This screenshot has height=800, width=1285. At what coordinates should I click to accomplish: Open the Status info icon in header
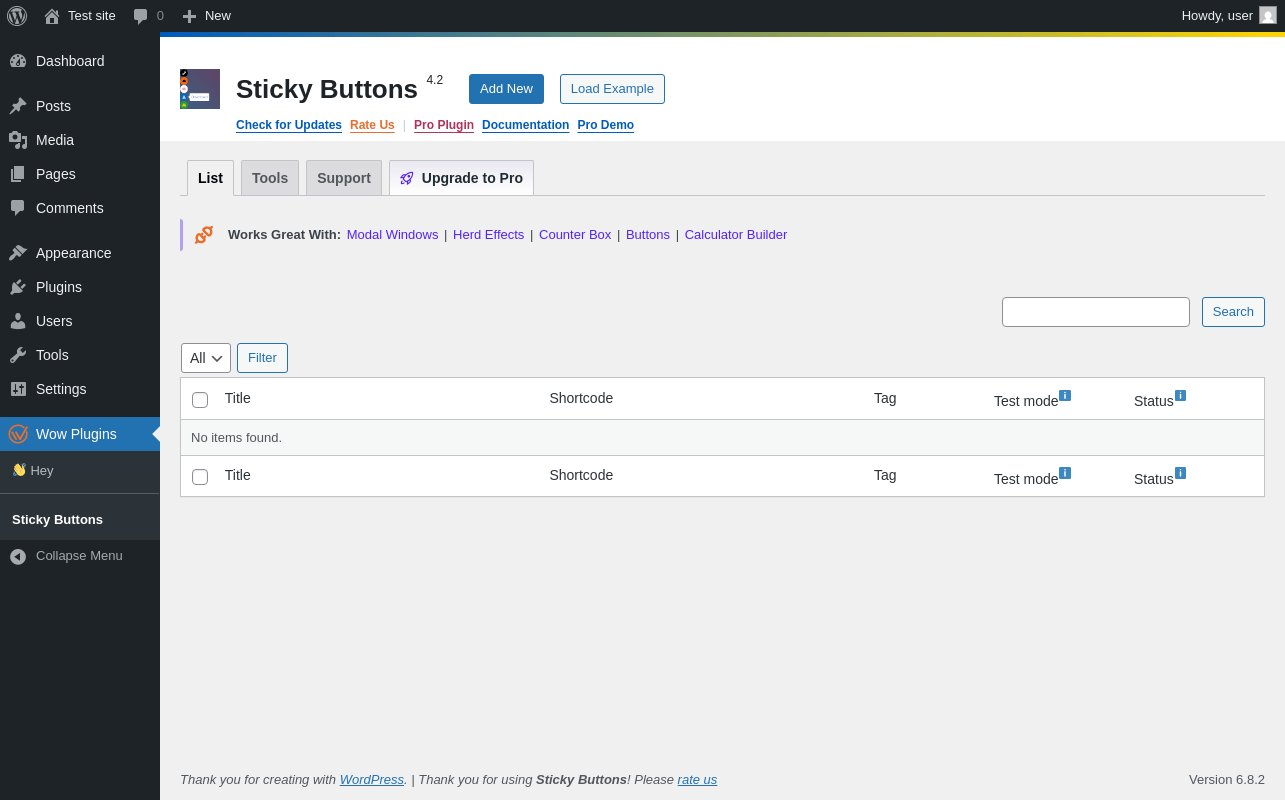click(x=1180, y=396)
